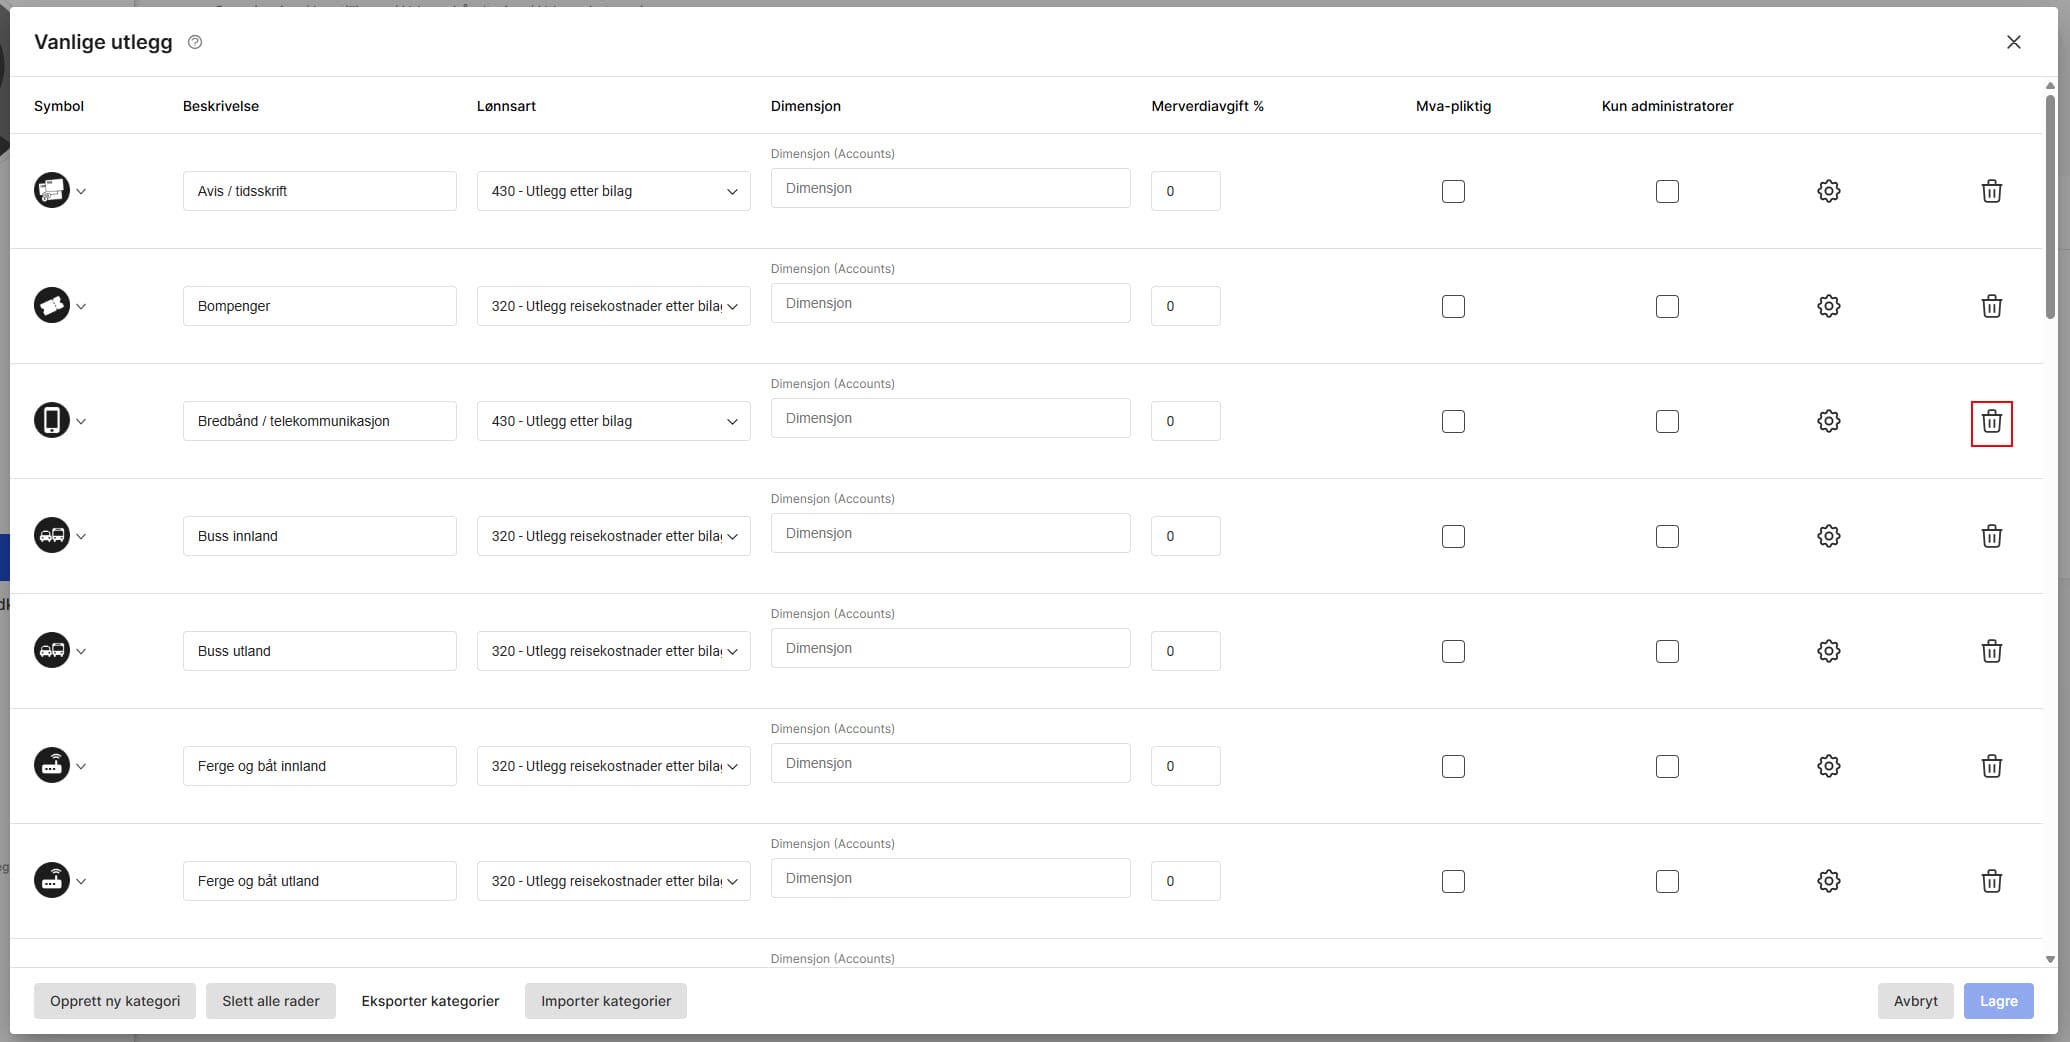Image resolution: width=2070 pixels, height=1042 pixels.
Task: Delete the Bredbånd / telekommunikasjon row
Action: click(1991, 422)
